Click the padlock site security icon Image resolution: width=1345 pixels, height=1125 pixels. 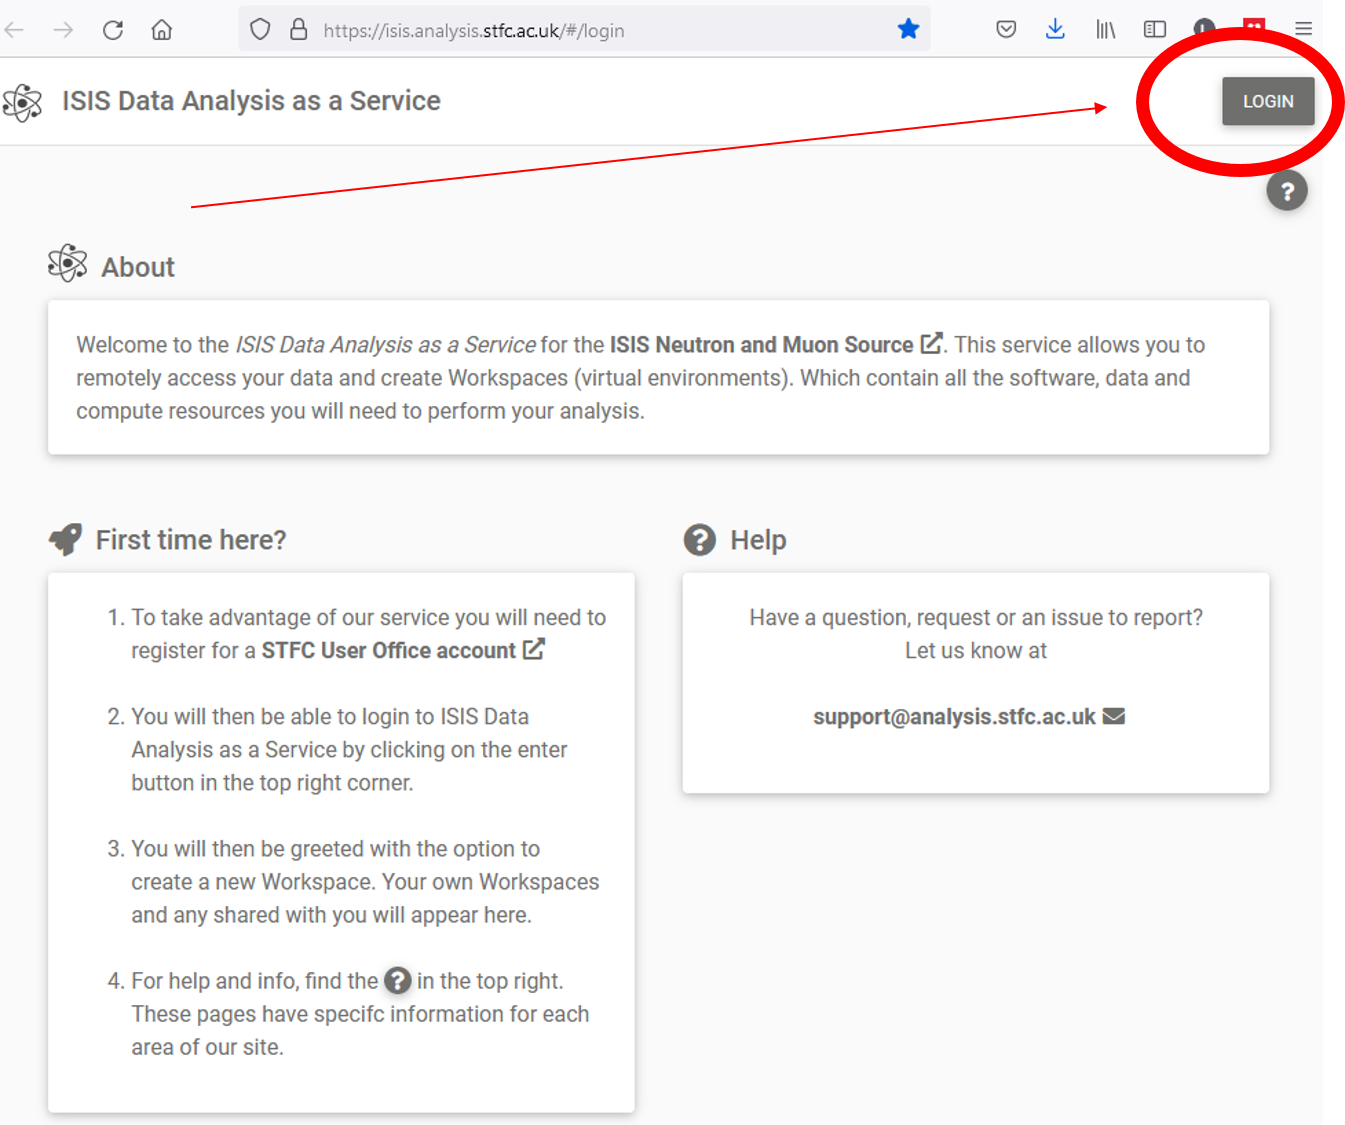298,29
